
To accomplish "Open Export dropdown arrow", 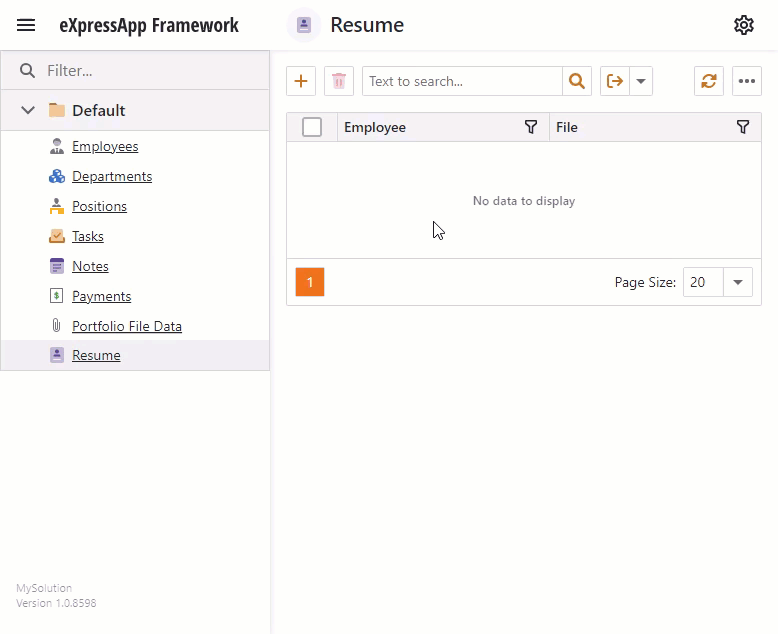I will (x=641, y=81).
